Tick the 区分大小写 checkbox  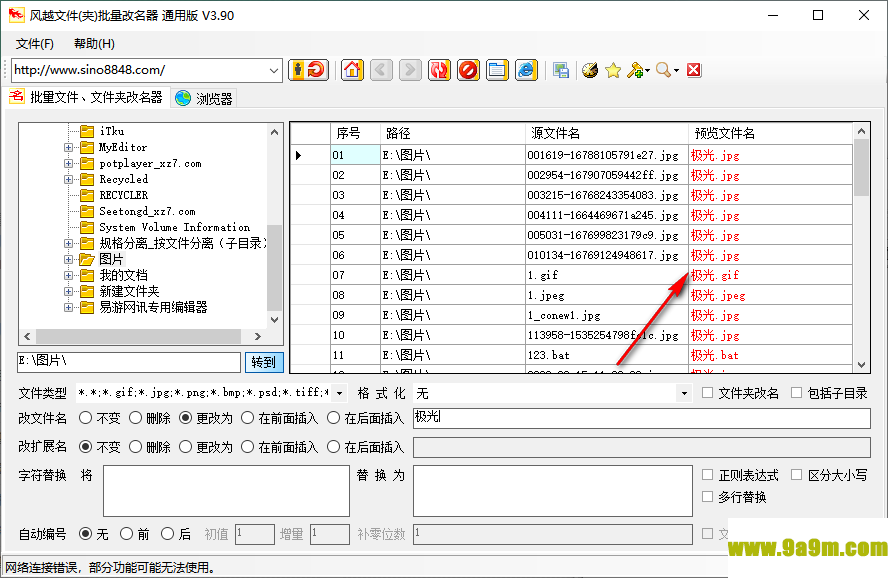[x=796, y=474]
